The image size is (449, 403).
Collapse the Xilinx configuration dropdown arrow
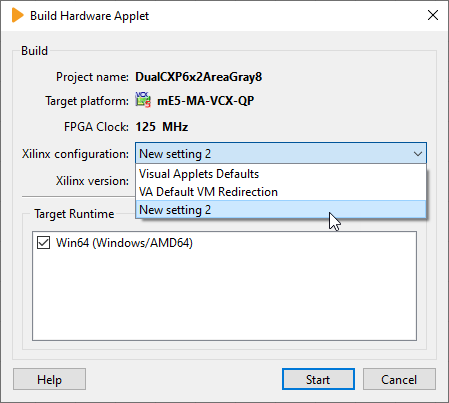(418, 154)
